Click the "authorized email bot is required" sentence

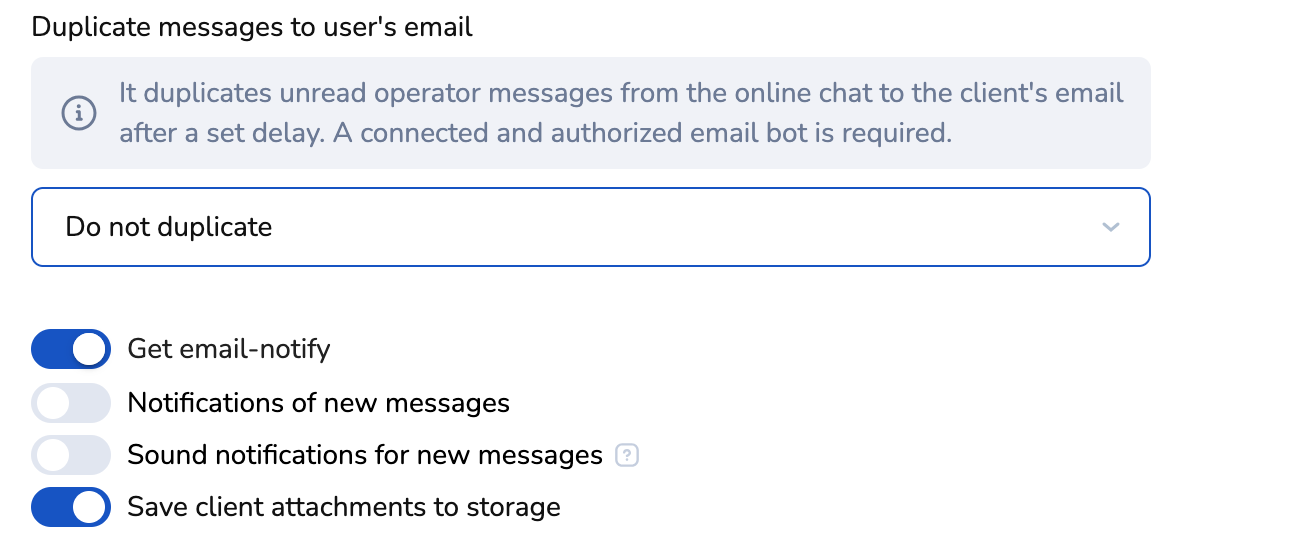tap(730, 133)
